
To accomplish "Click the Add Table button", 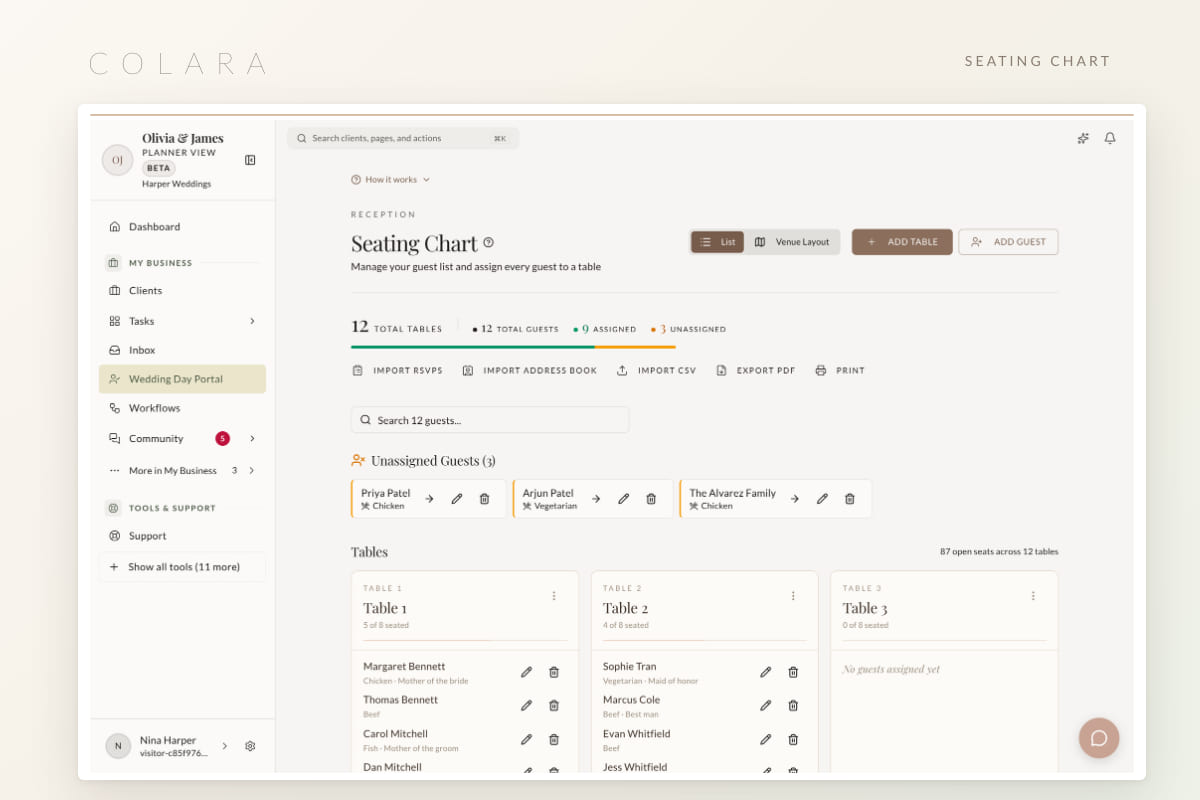I will point(902,242).
